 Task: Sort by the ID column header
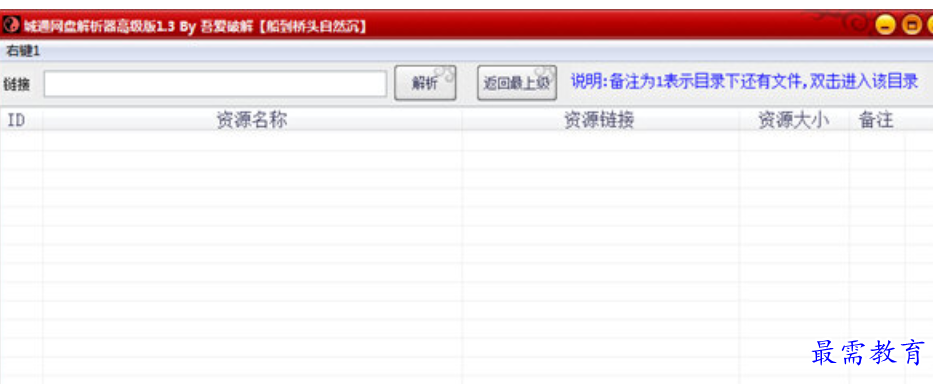pos(21,120)
